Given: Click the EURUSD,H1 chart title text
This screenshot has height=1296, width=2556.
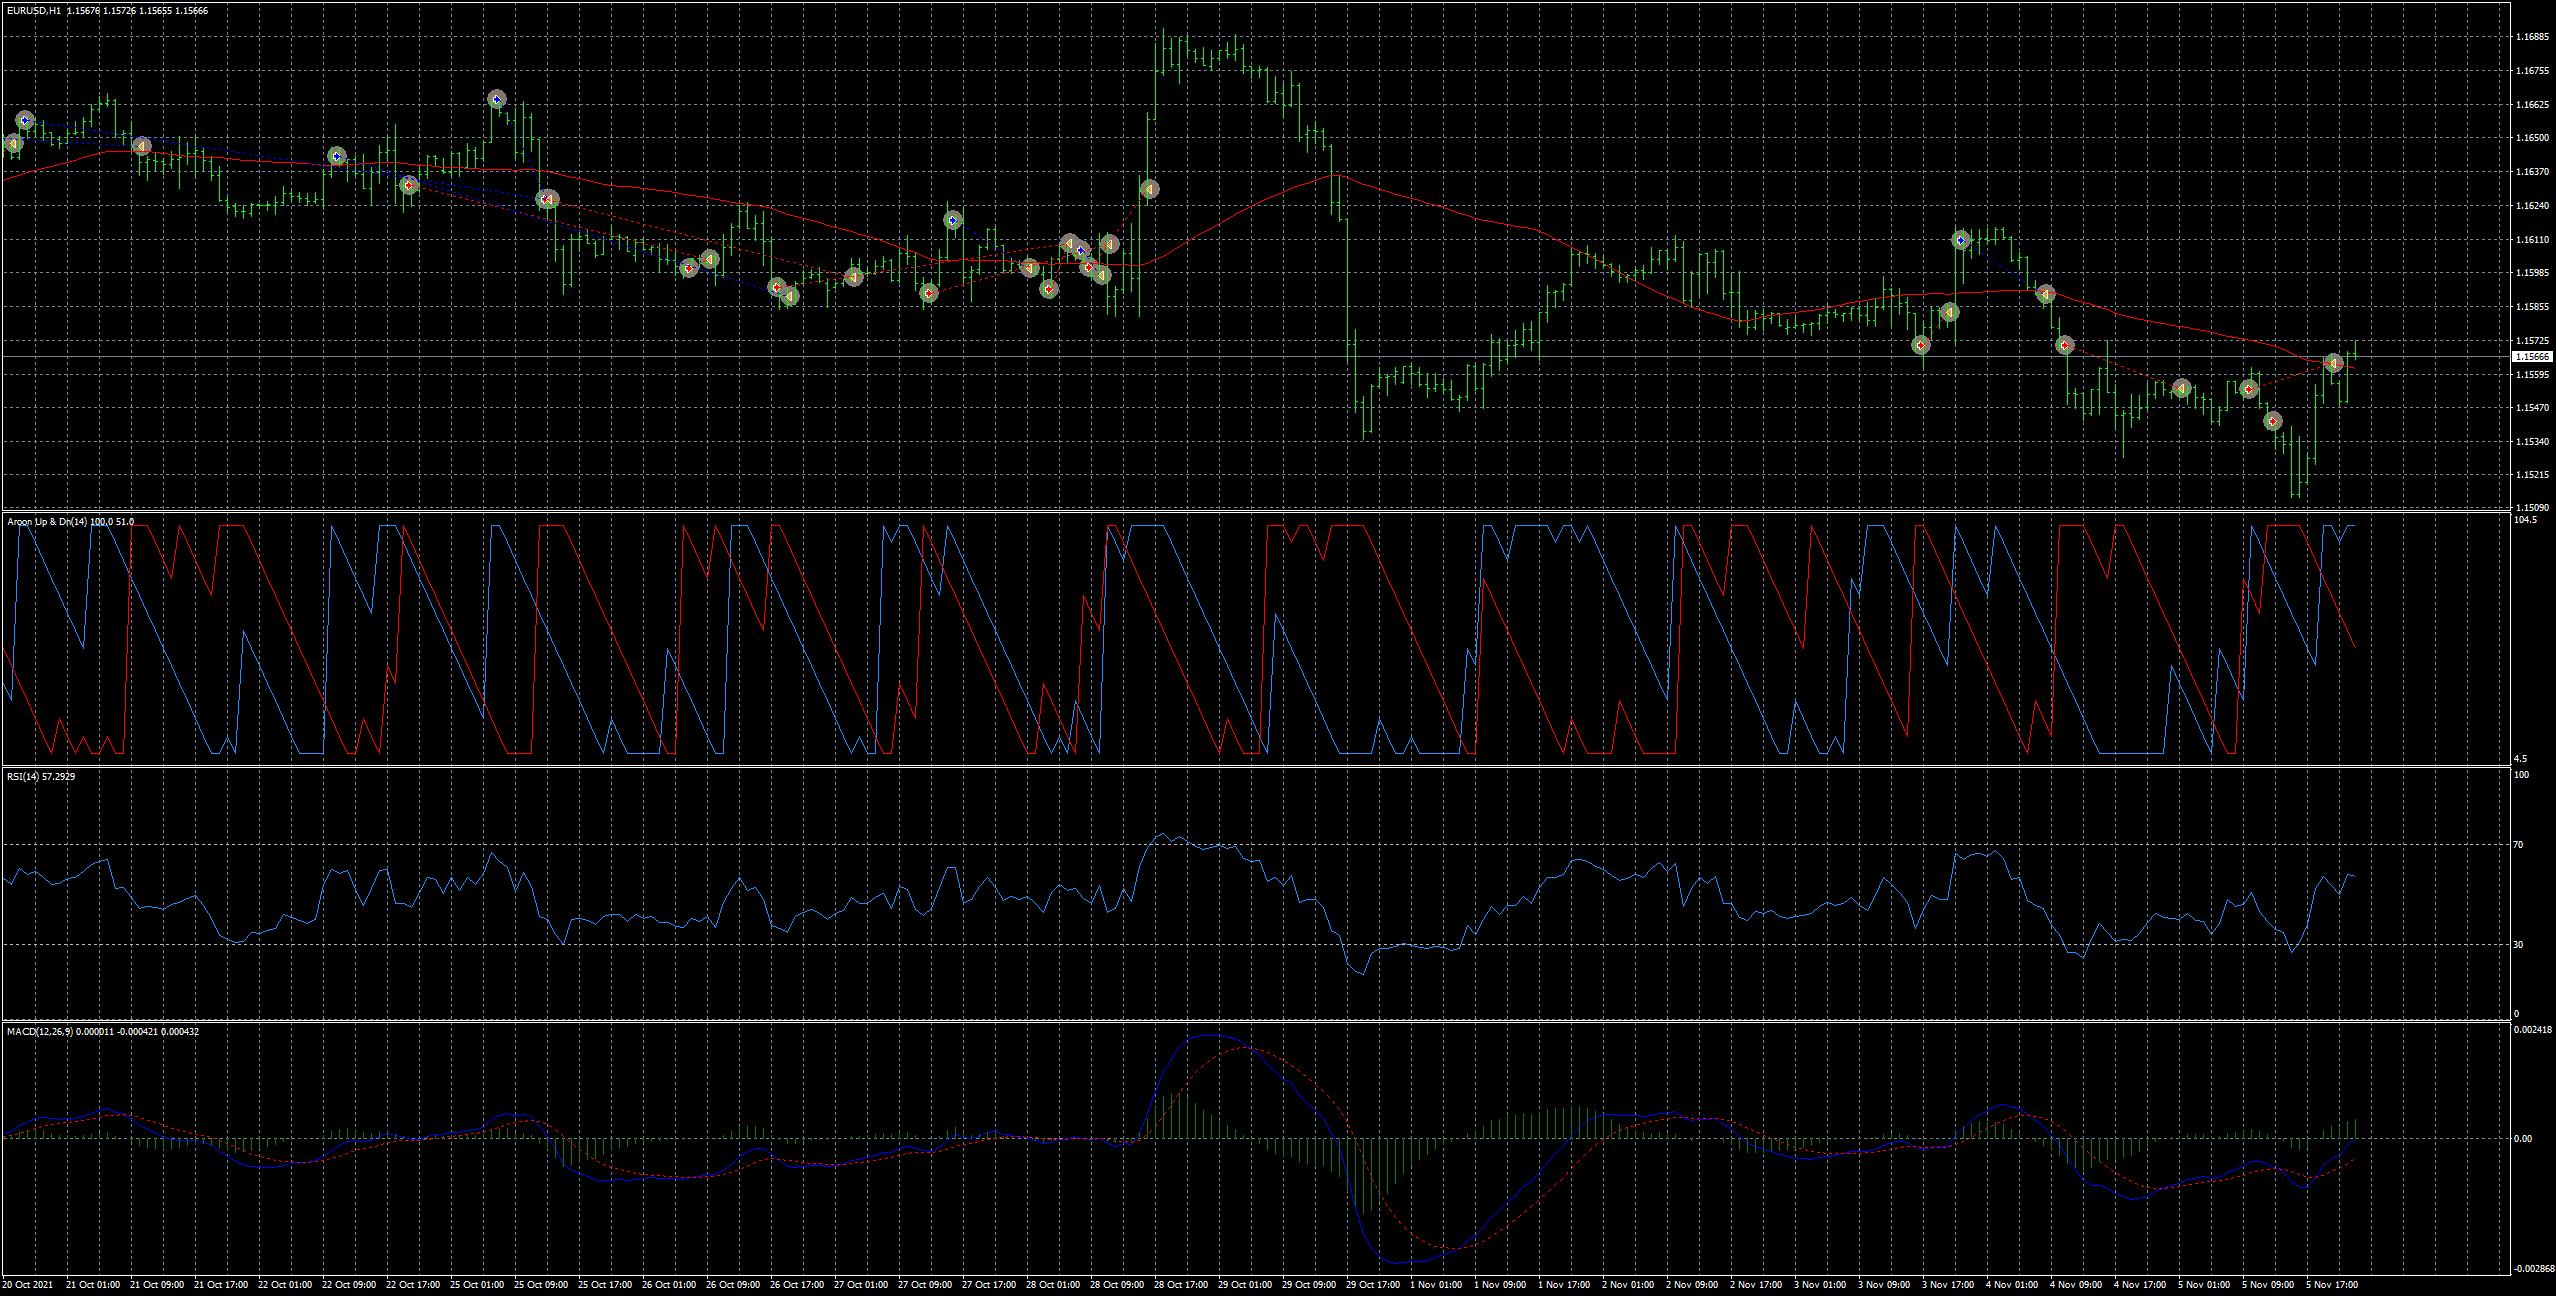Looking at the screenshot, I should (x=34, y=11).
